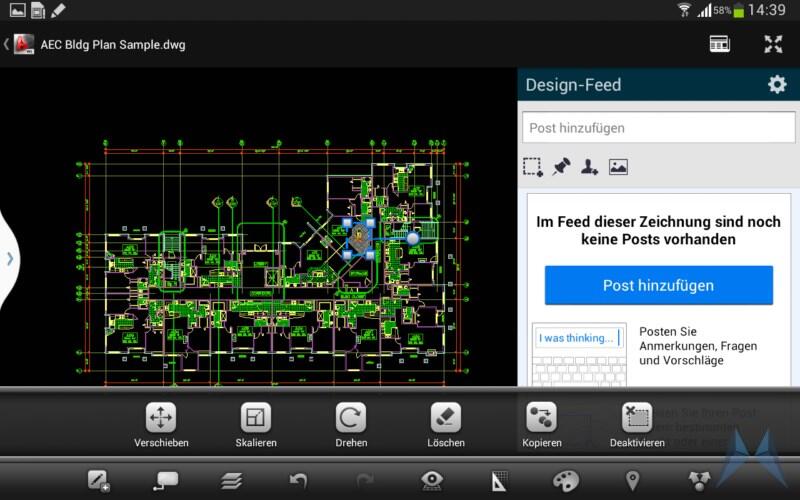Expand the left side panel chevron
Screen dimensions: 800x500
[10, 258]
